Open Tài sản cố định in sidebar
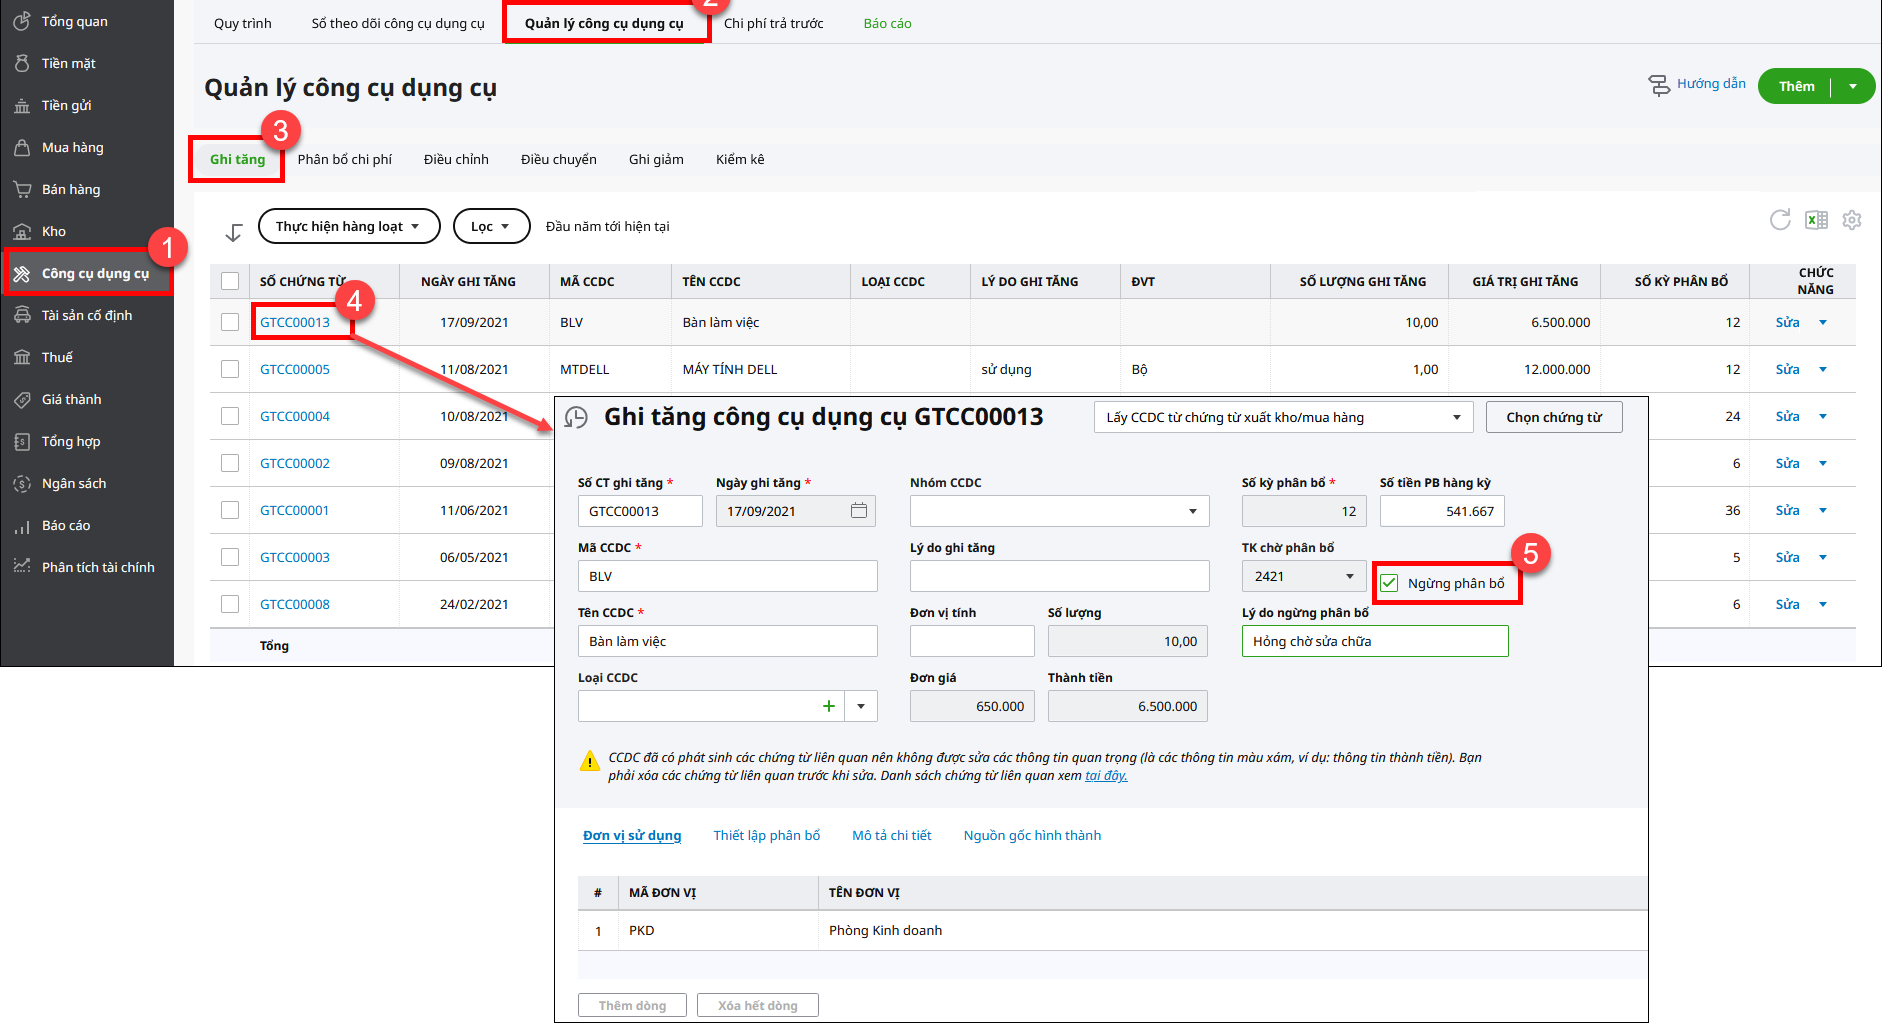This screenshot has height=1023, width=1882. [87, 315]
